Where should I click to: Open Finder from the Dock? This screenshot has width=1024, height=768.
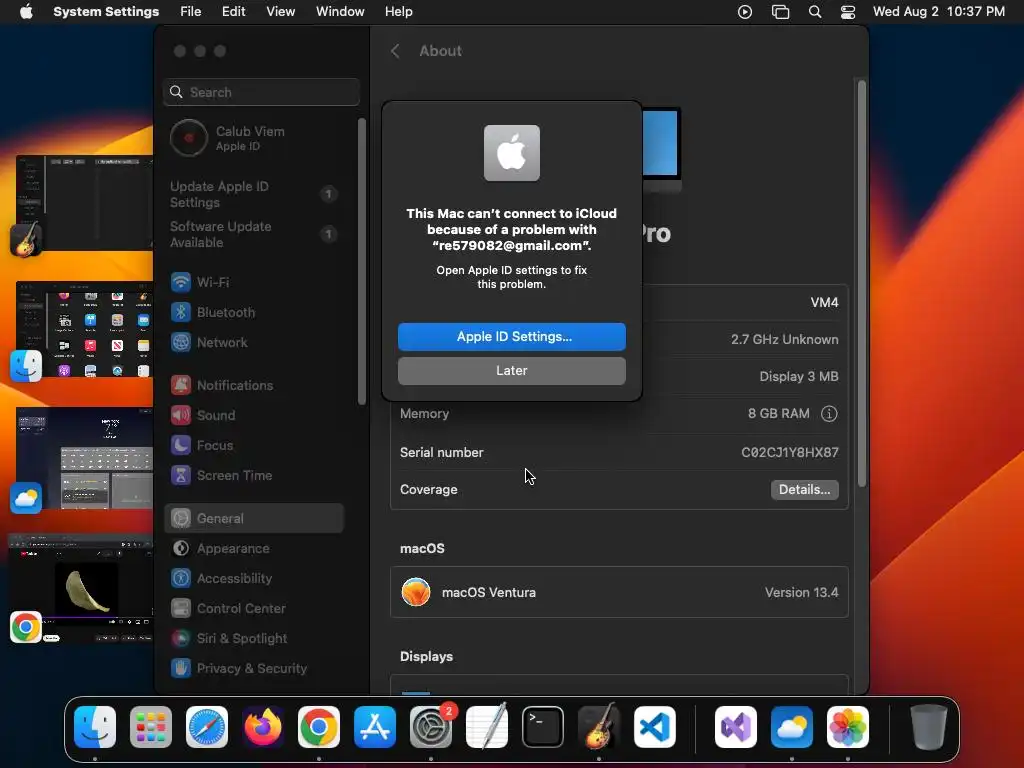point(95,727)
